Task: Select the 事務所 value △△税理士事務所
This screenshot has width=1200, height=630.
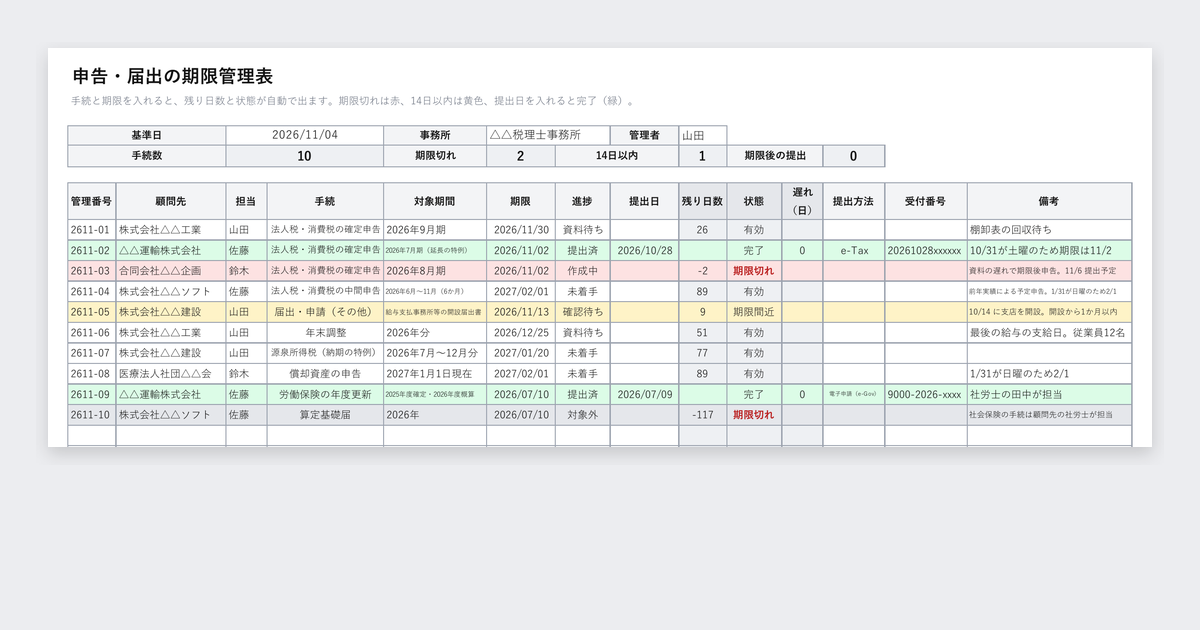Action: pyautogui.click(x=548, y=135)
